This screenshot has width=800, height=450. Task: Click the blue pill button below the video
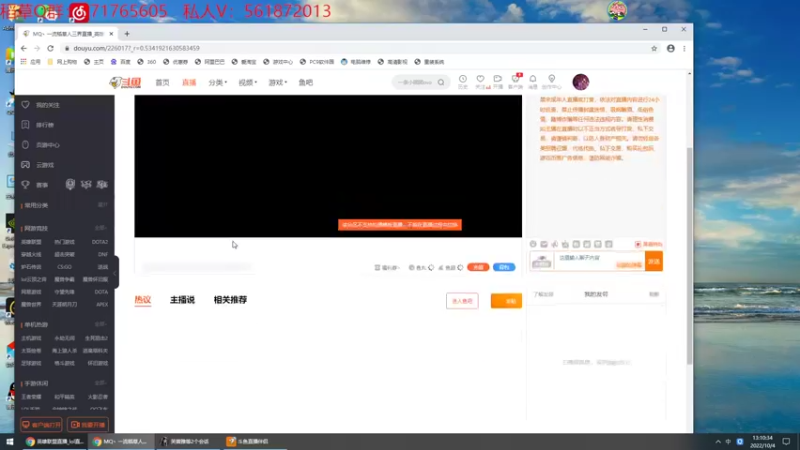pos(504,267)
